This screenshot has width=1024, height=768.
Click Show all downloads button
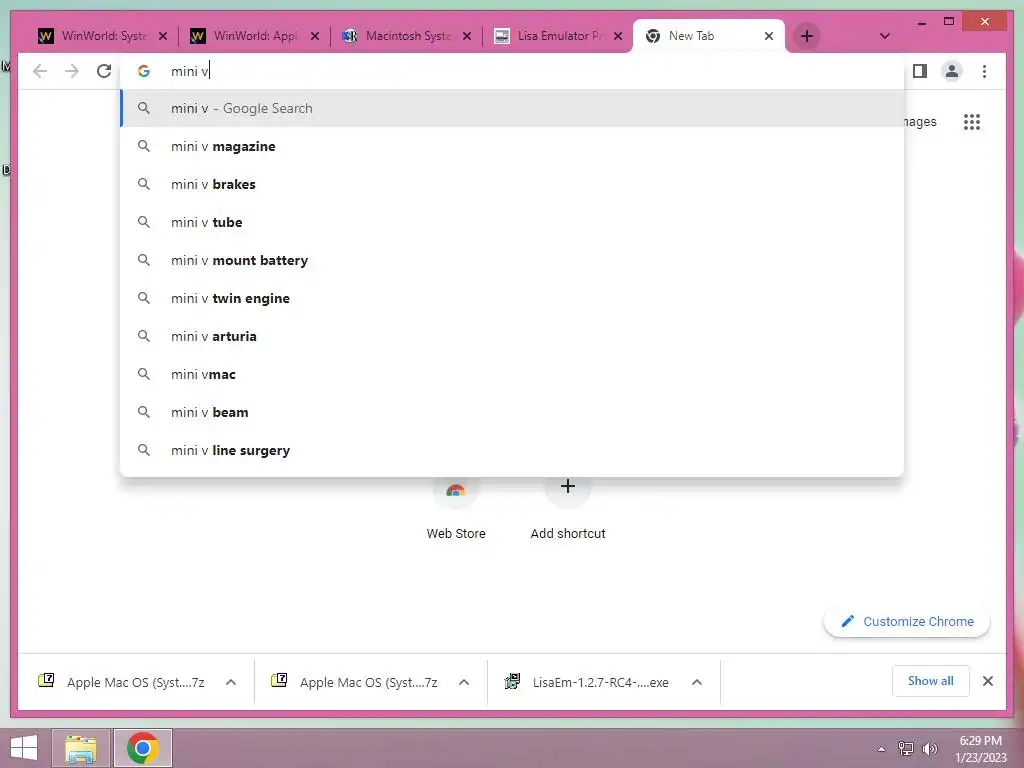(x=930, y=681)
